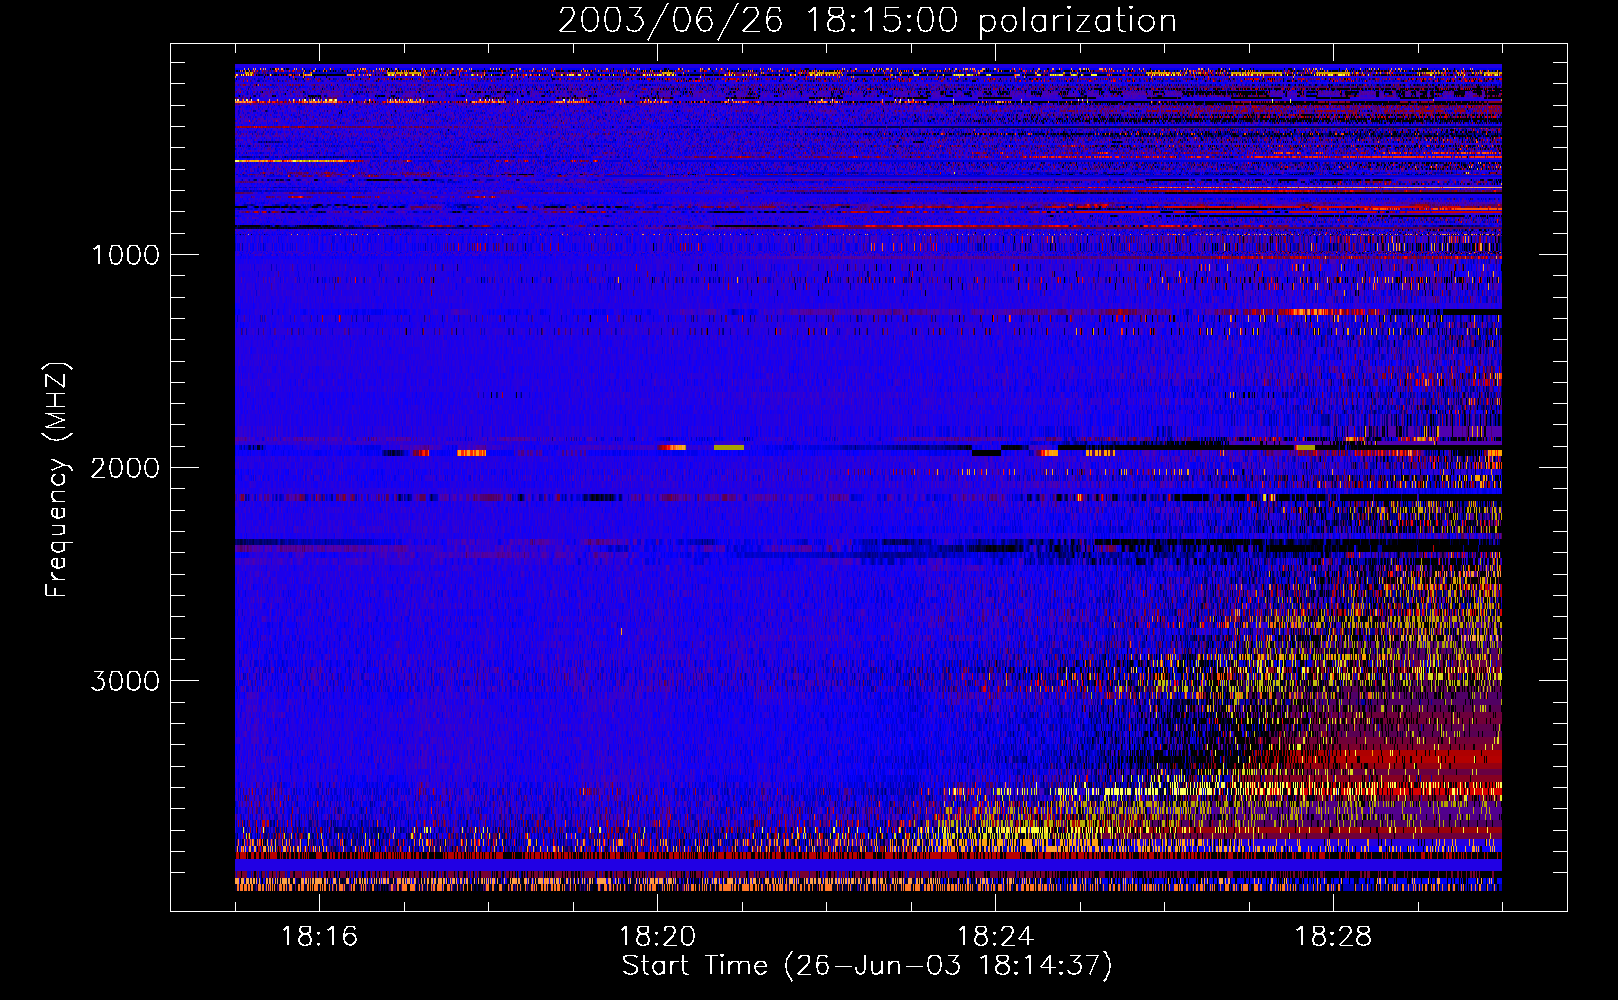Click the "18:24" time tick label

pyautogui.click(x=995, y=937)
